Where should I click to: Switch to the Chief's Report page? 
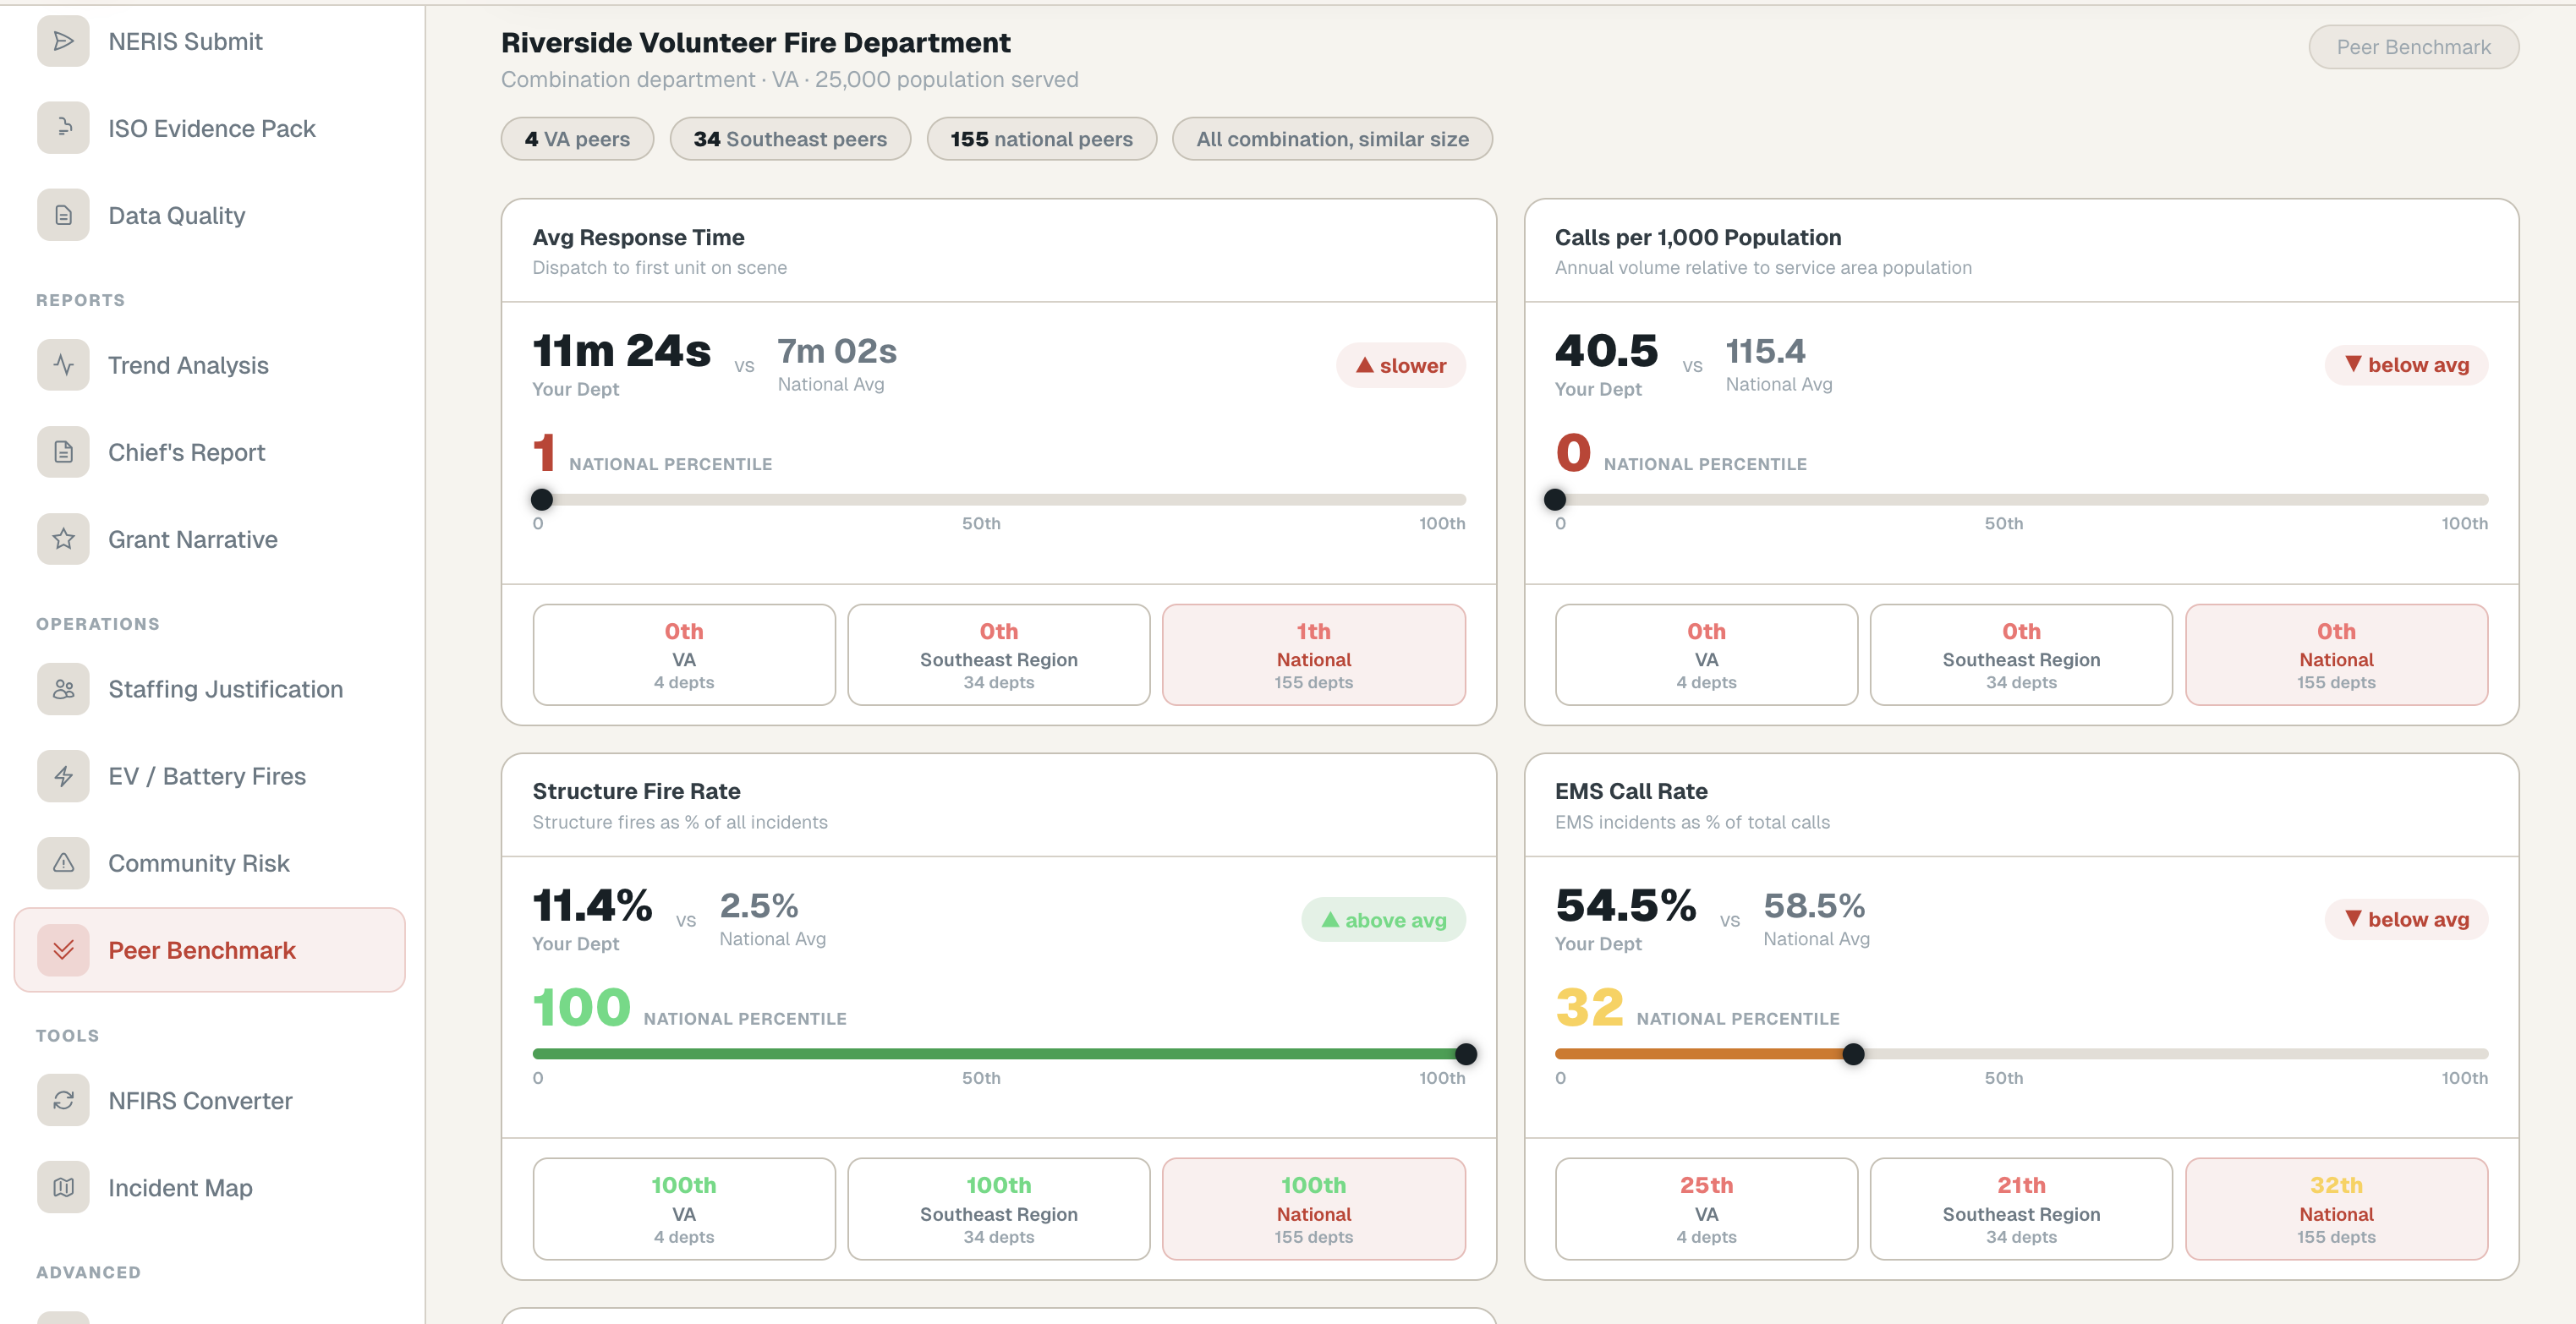click(x=187, y=452)
